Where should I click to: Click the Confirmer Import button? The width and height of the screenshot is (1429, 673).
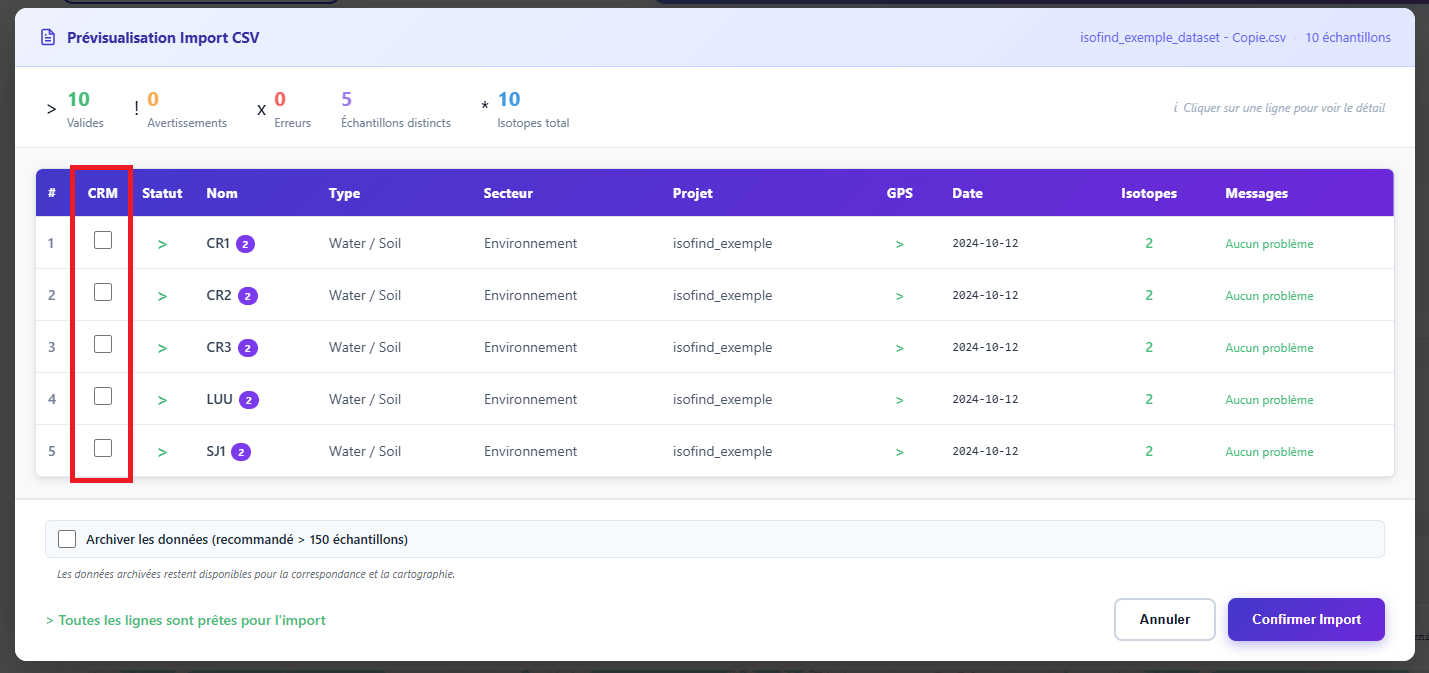coord(1306,619)
